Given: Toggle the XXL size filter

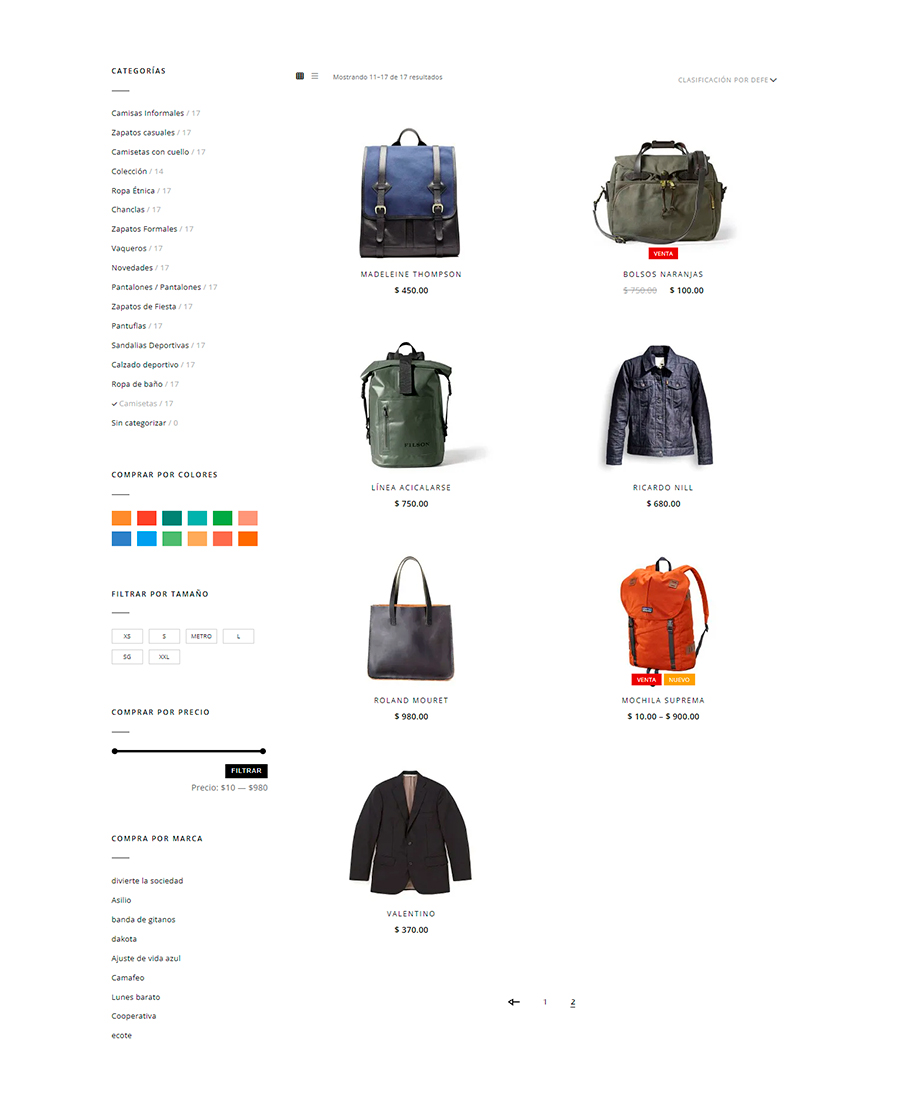Looking at the screenshot, I should point(164,657).
